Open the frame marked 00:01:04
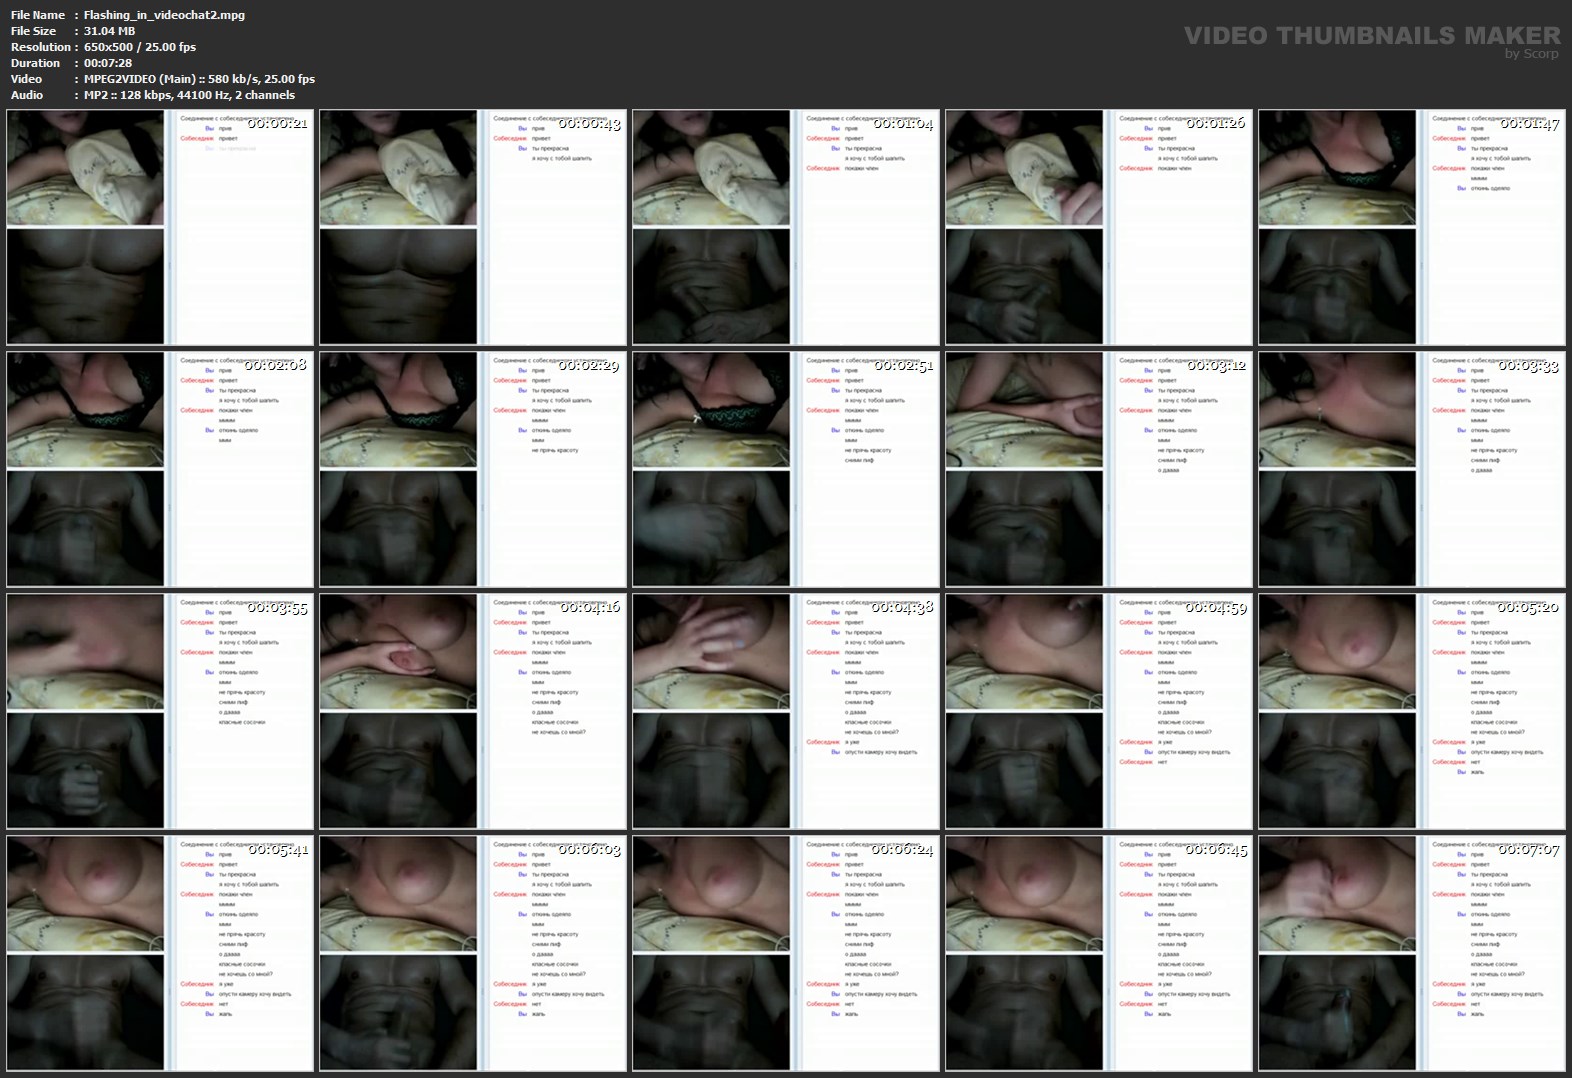1572x1078 pixels. [786, 227]
